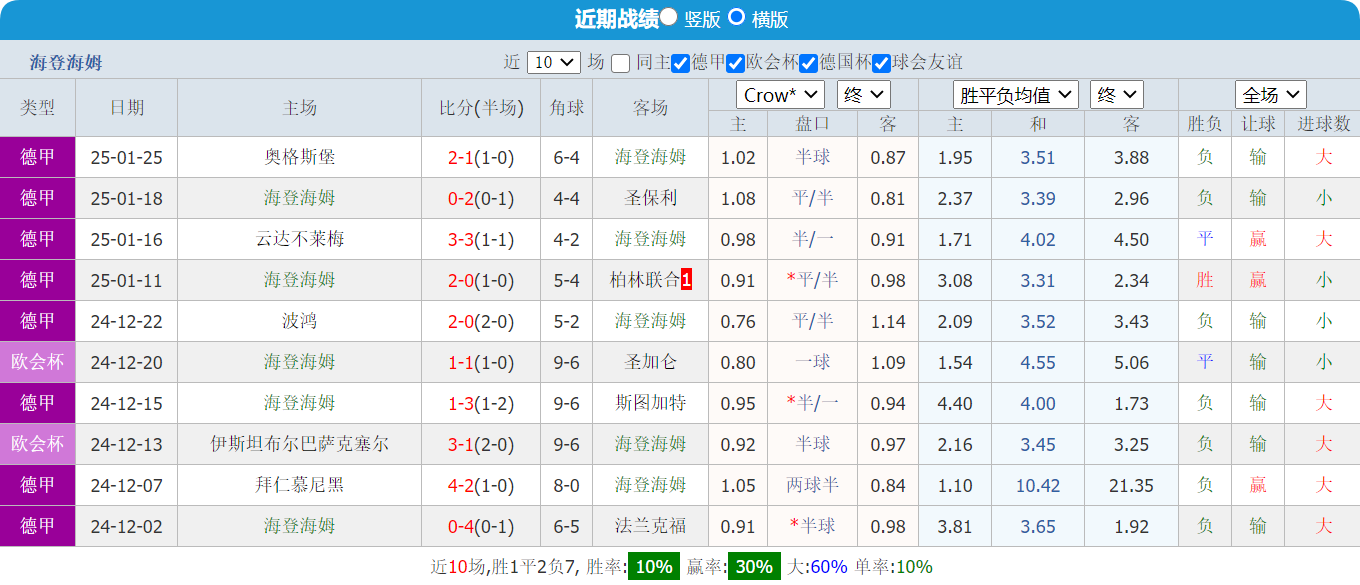Select the 竖版 layout radio button
1360x585 pixels.
[x=668, y=17]
